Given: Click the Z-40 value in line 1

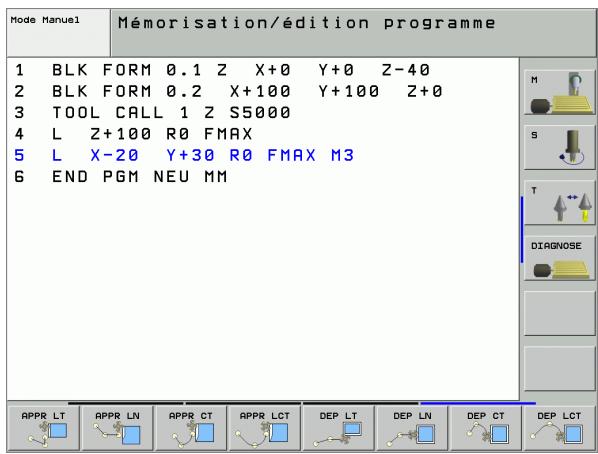Looking at the screenshot, I should (x=406, y=70).
